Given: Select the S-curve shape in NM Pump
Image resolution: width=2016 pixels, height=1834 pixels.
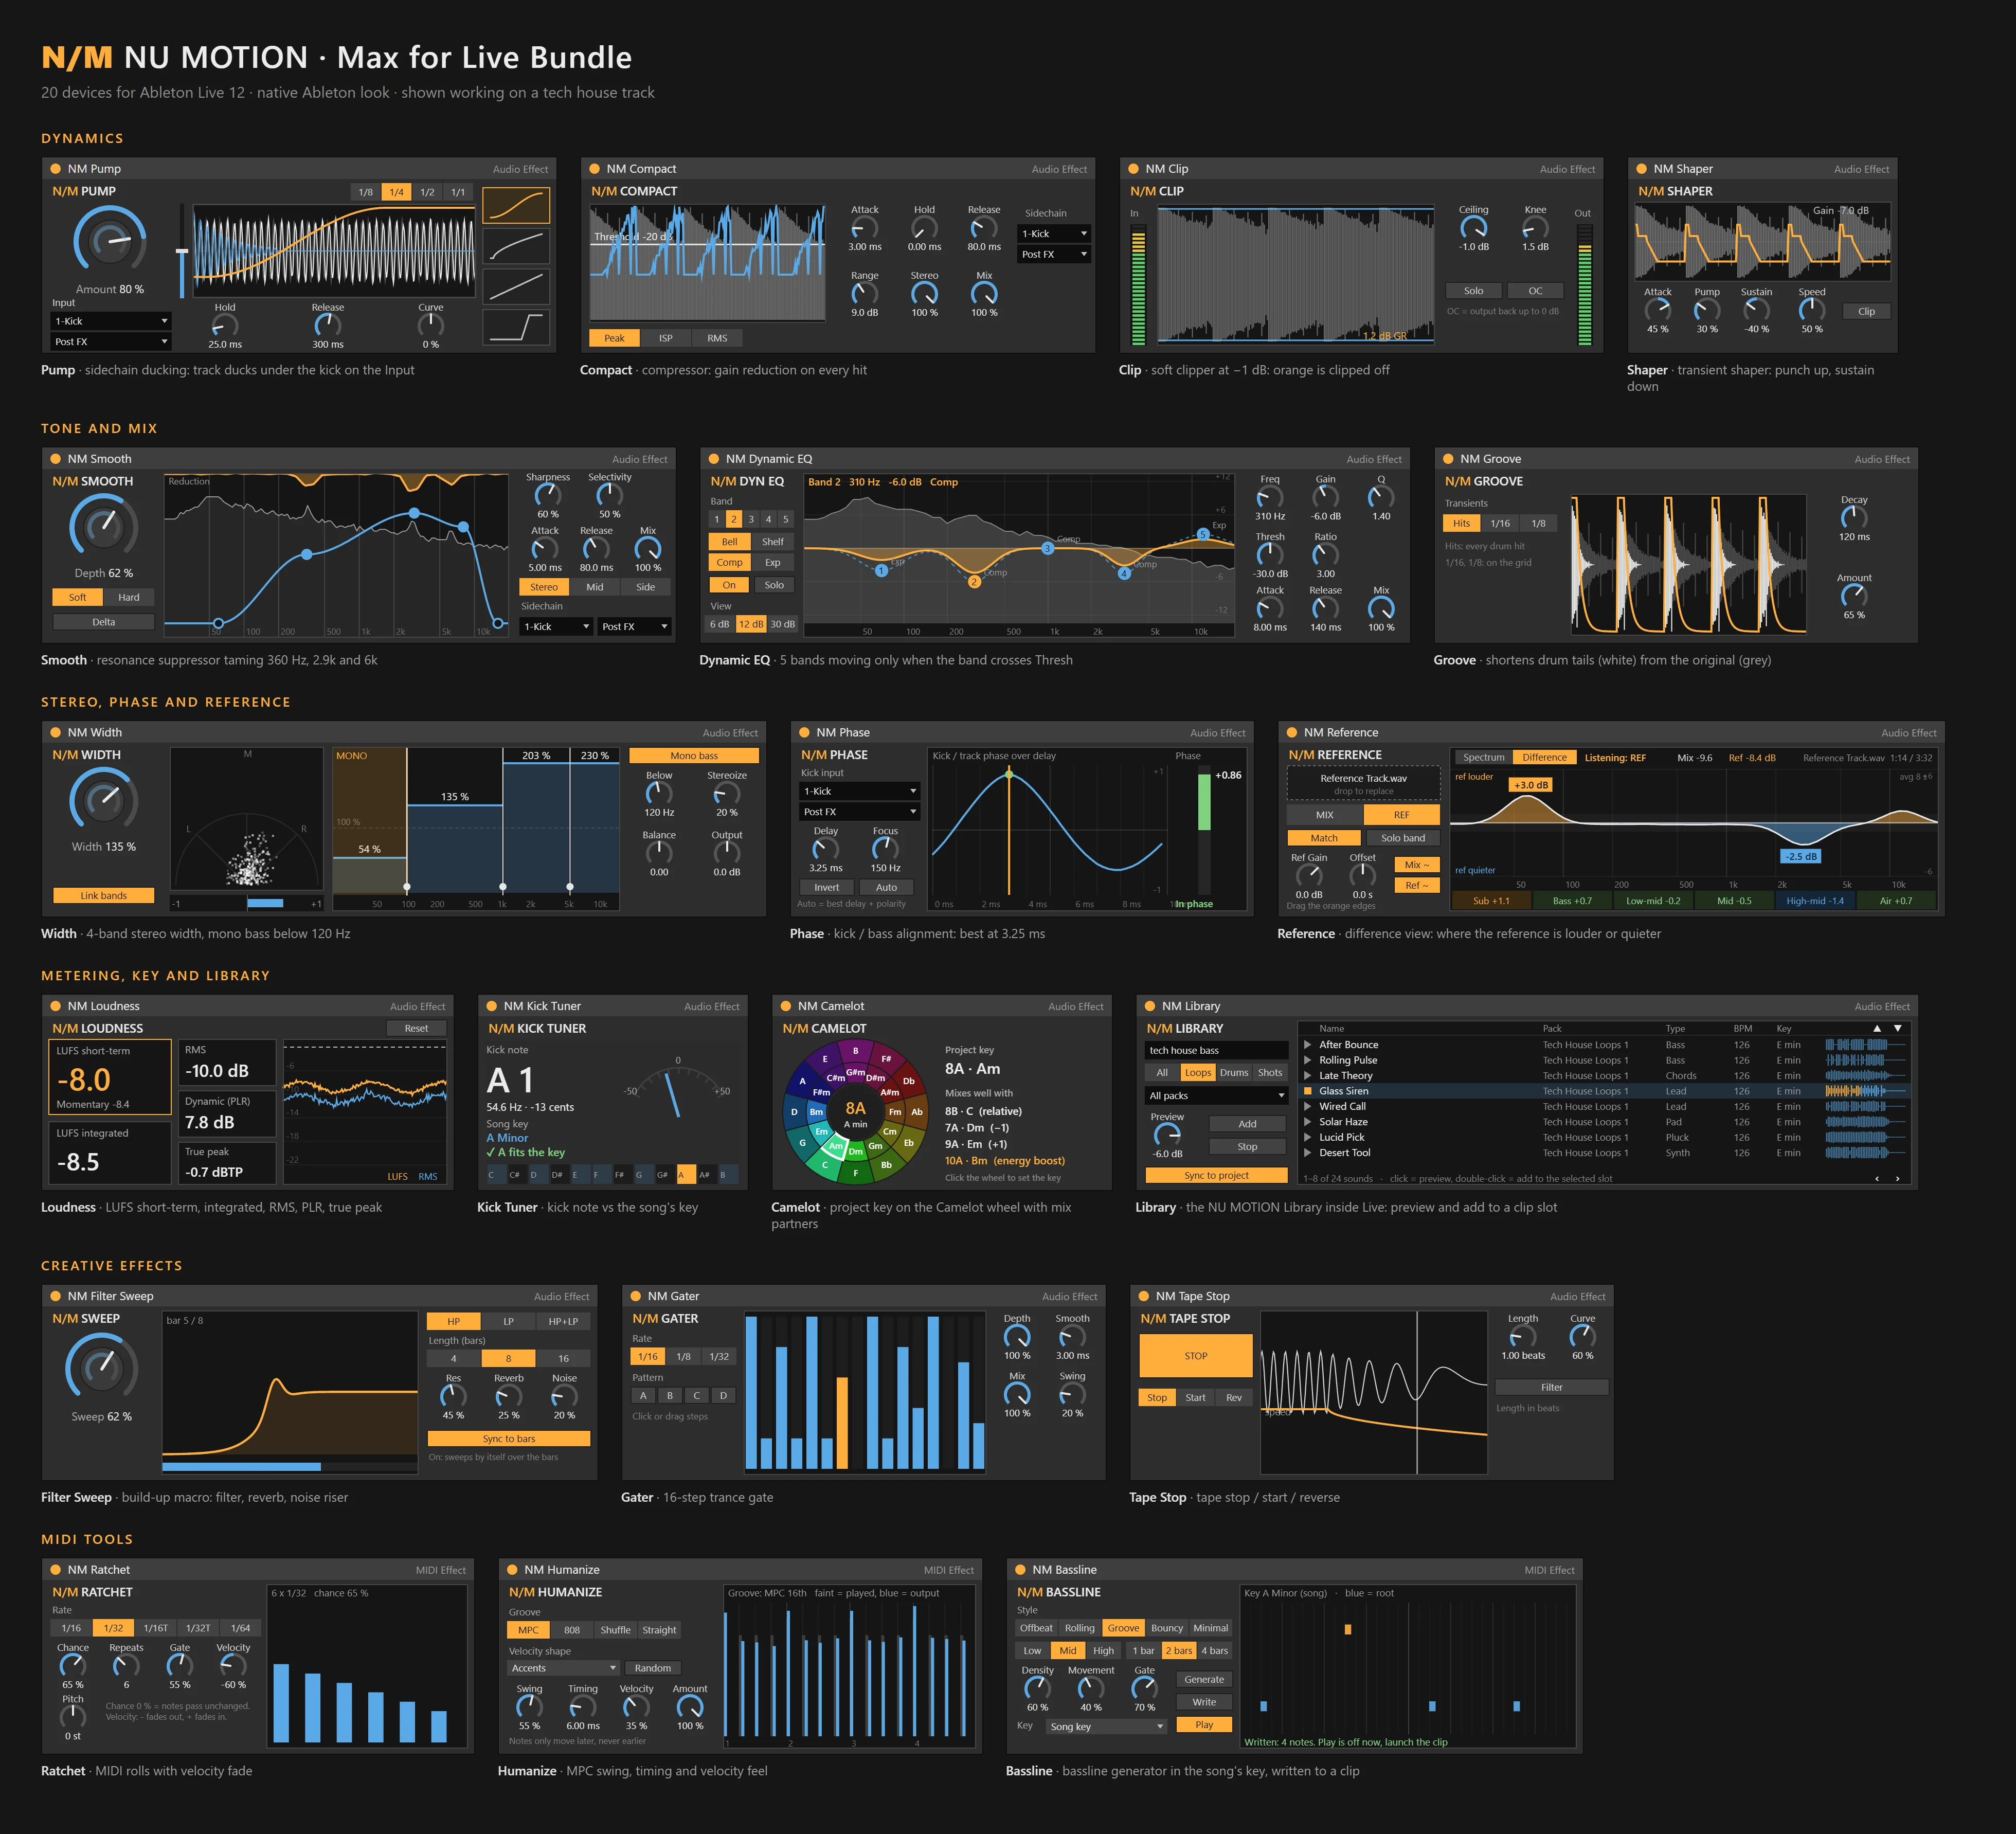Looking at the screenshot, I should coord(516,205).
